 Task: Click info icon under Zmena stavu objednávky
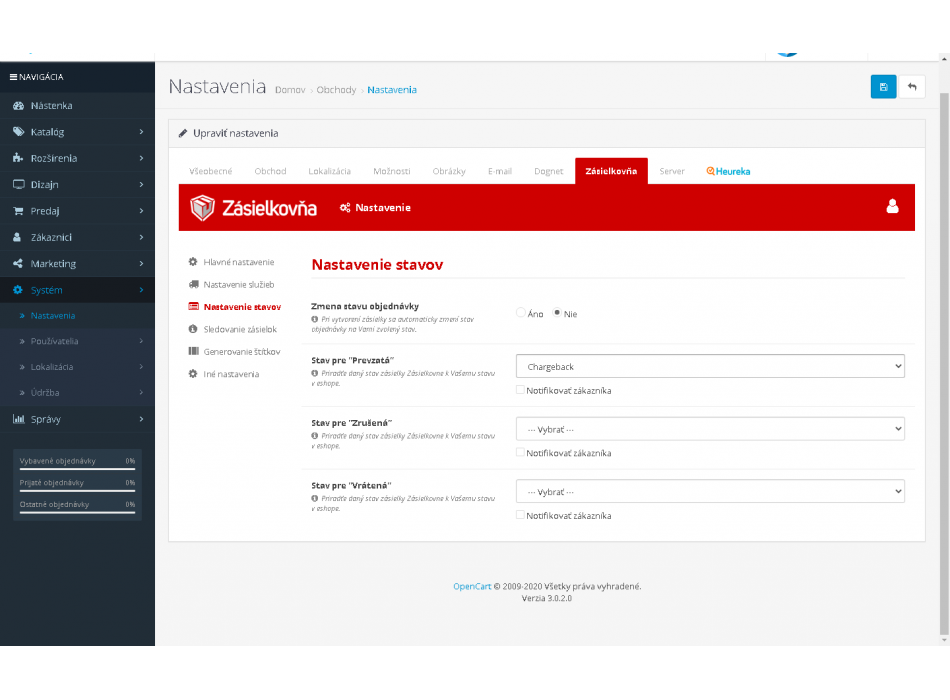pyautogui.click(x=315, y=319)
